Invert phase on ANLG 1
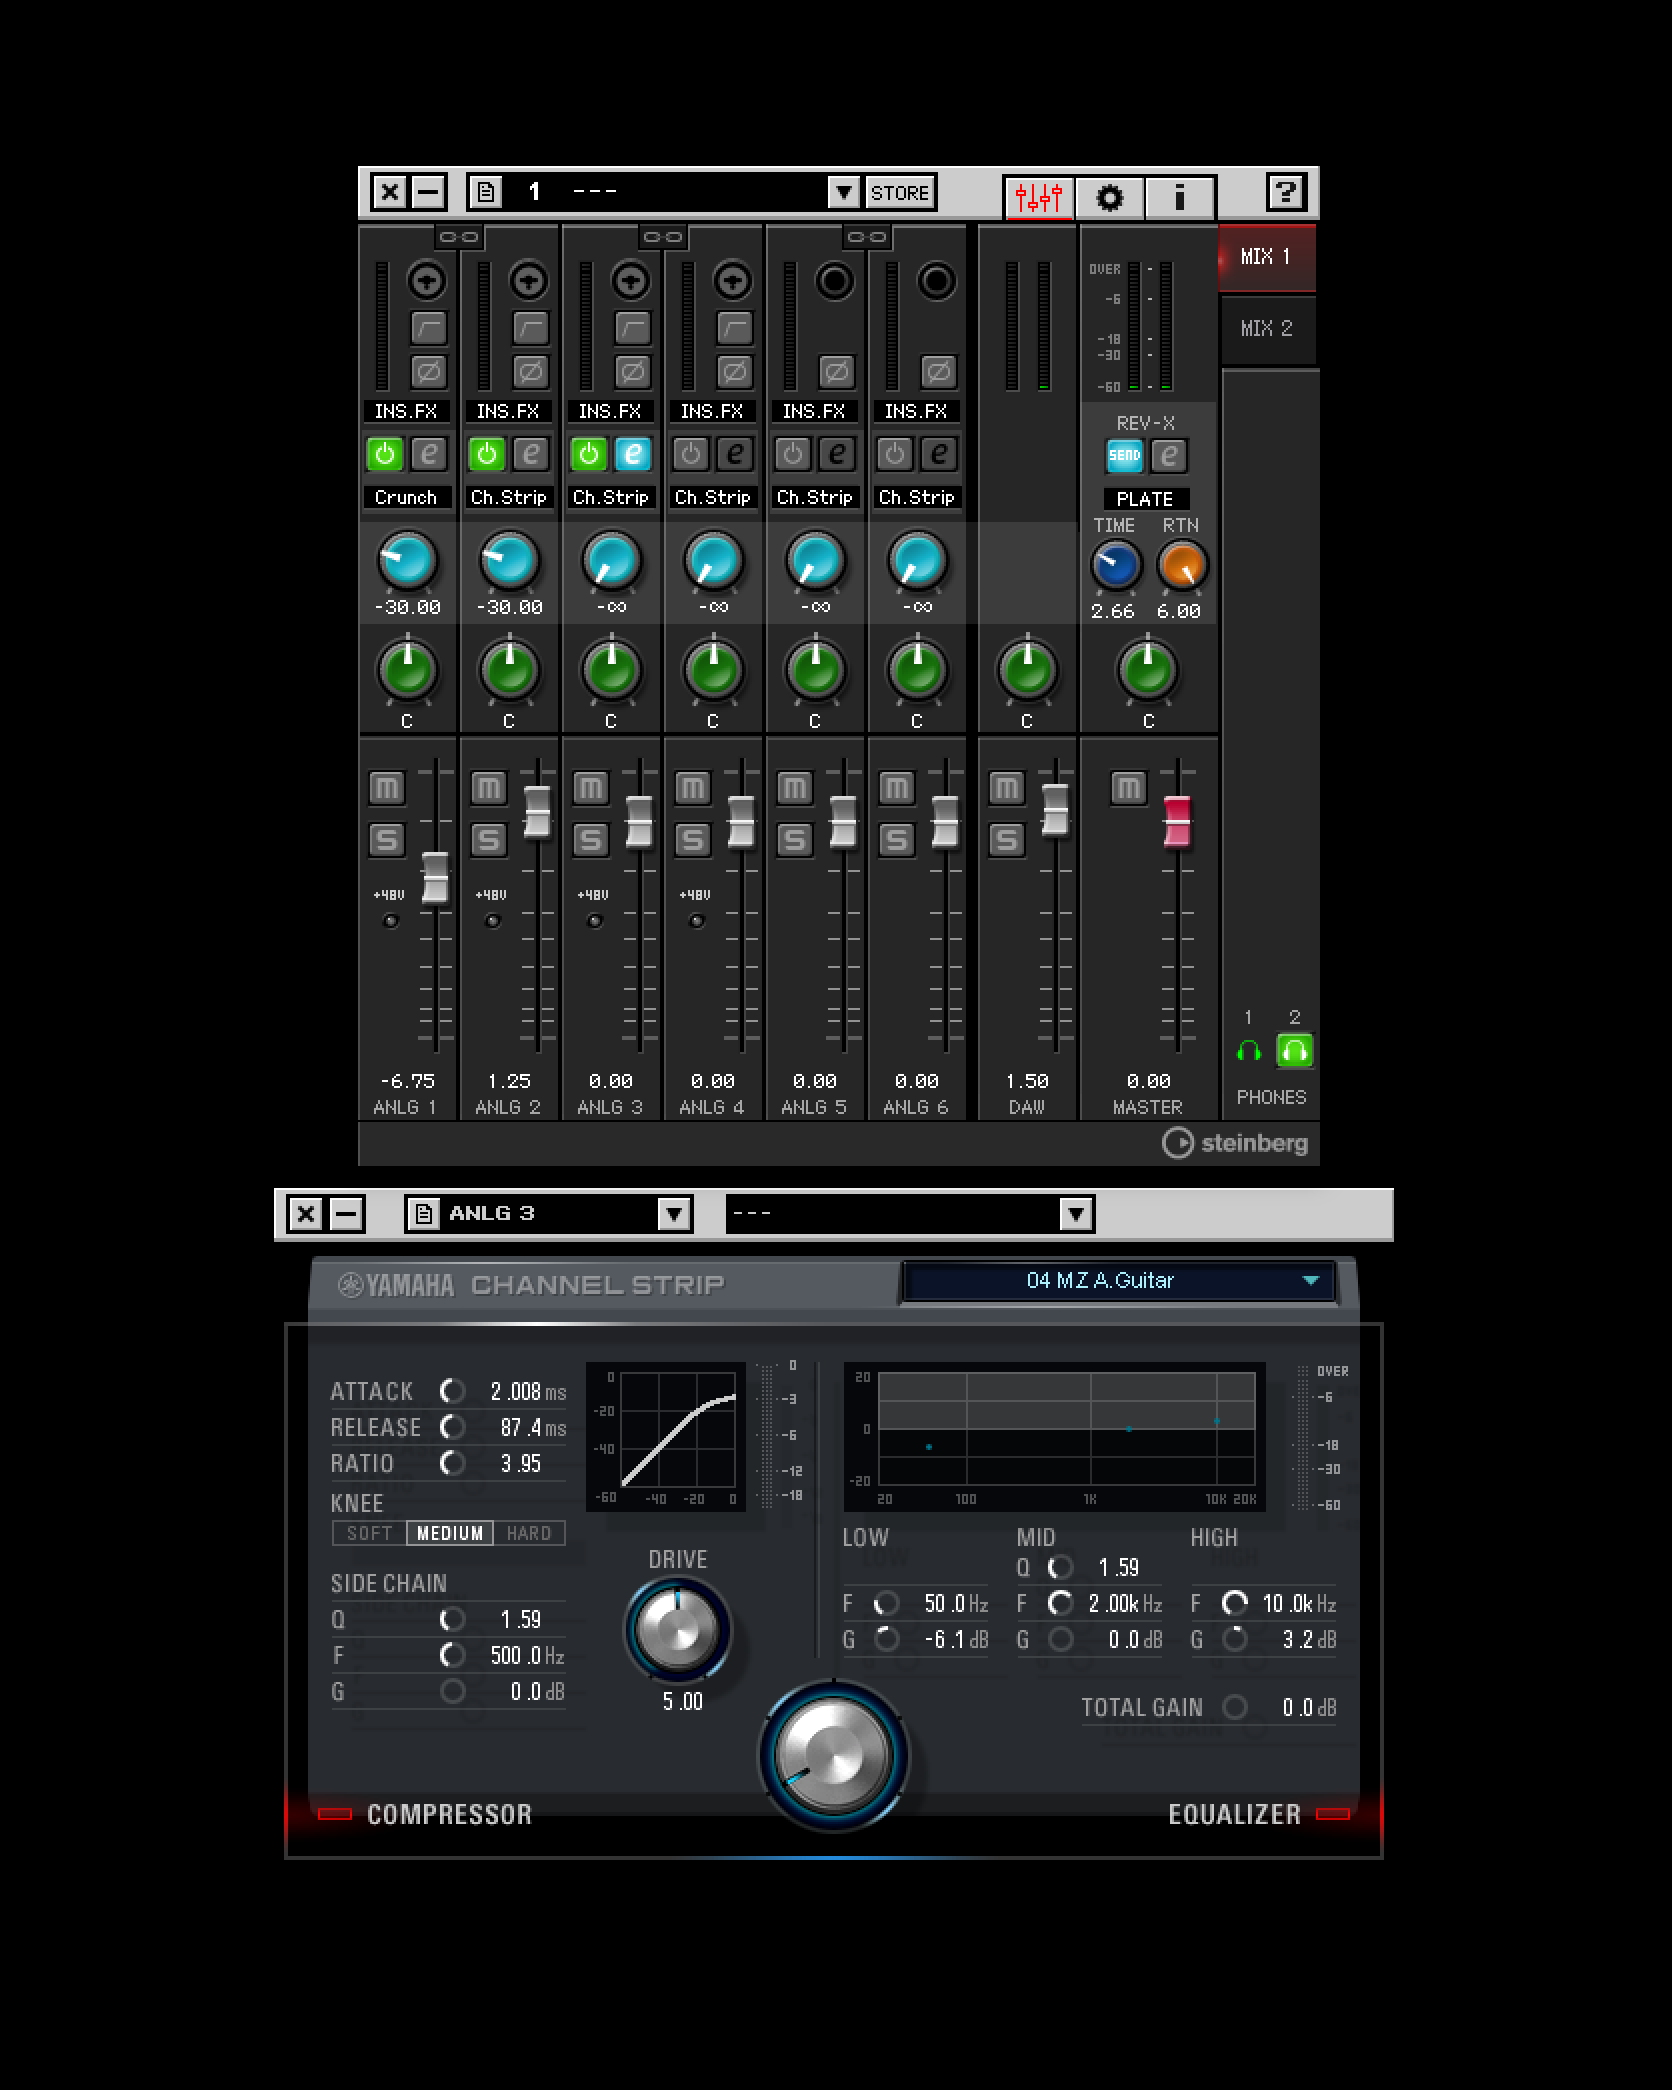Image resolution: width=1672 pixels, height=2090 pixels. 429,372
